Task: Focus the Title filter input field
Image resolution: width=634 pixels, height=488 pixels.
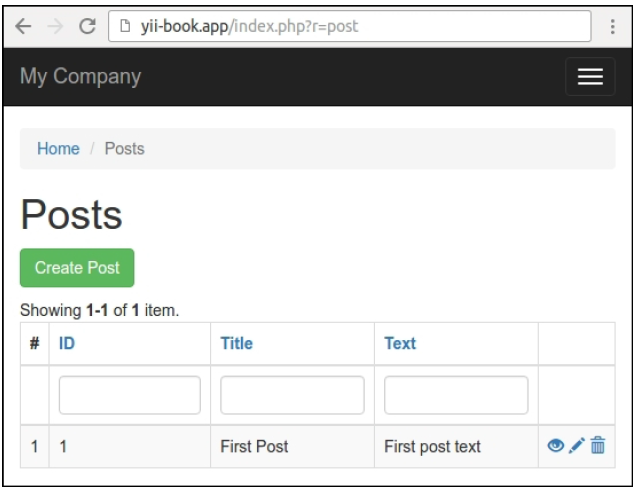Action: (x=292, y=395)
